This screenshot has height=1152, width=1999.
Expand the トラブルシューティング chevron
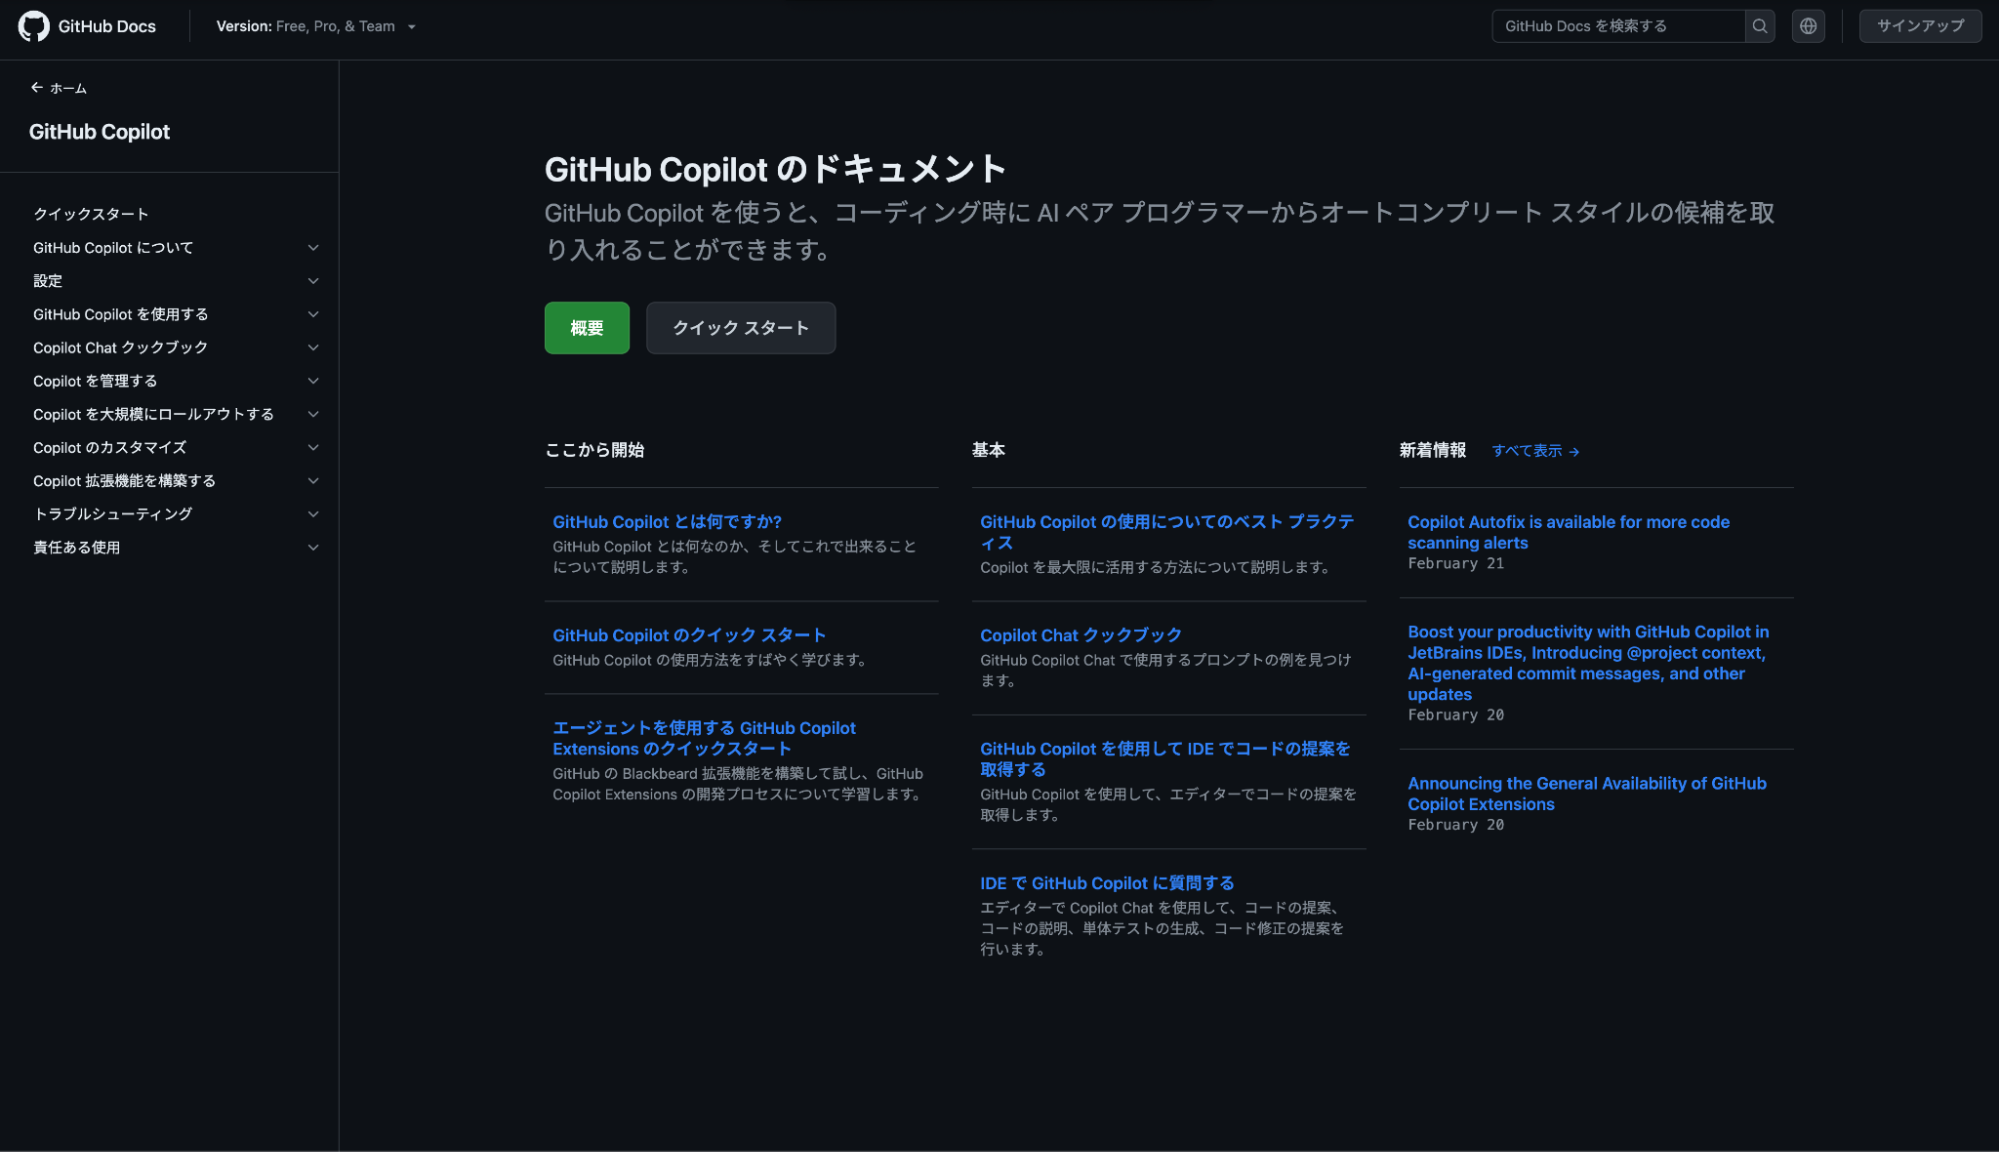click(x=313, y=514)
